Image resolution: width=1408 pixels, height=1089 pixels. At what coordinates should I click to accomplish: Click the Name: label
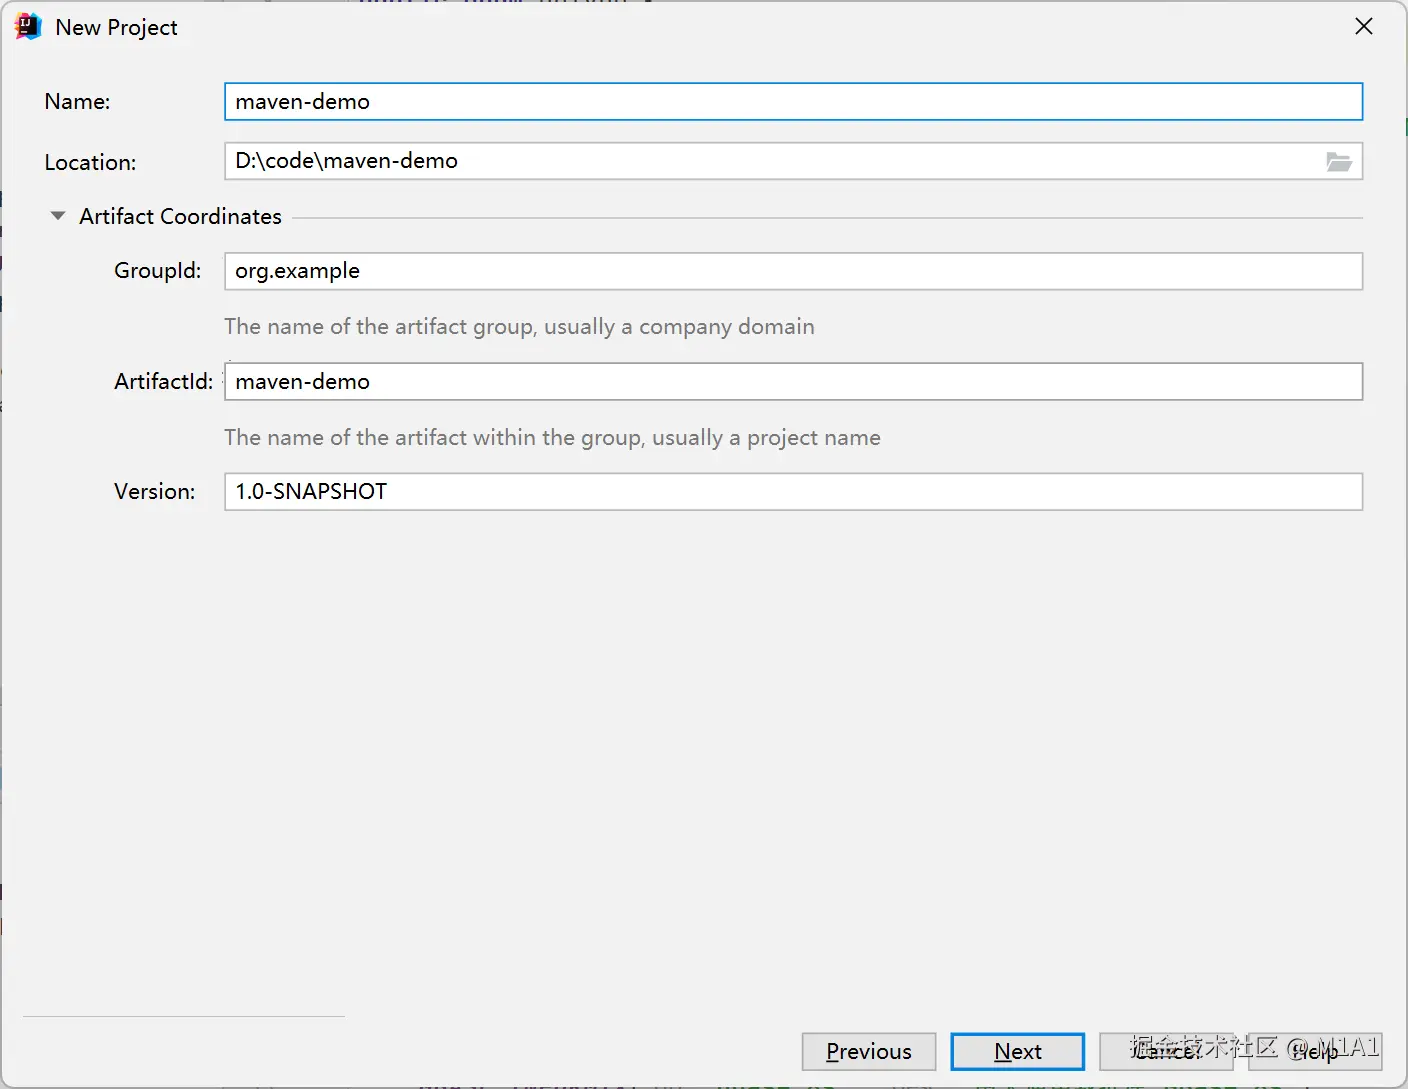[x=77, y=101]
